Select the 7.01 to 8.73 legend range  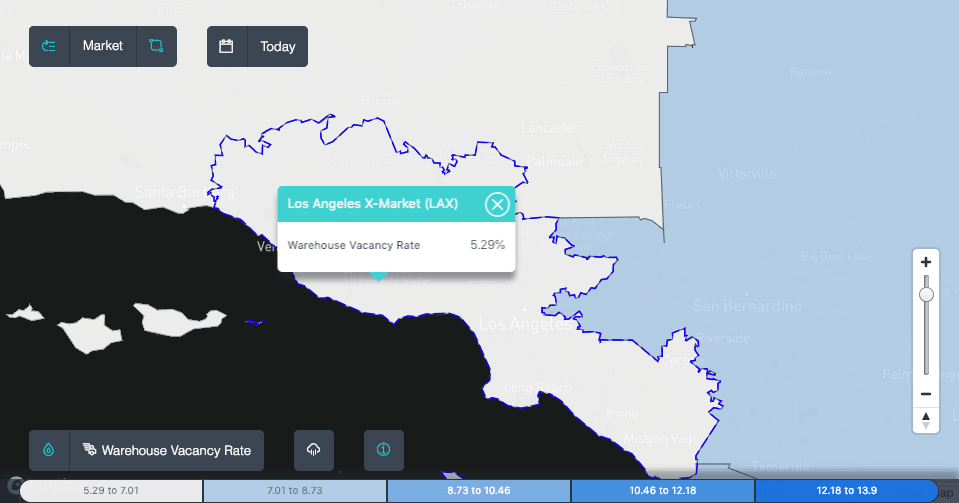pyautogui.click(x=295, y=491)
